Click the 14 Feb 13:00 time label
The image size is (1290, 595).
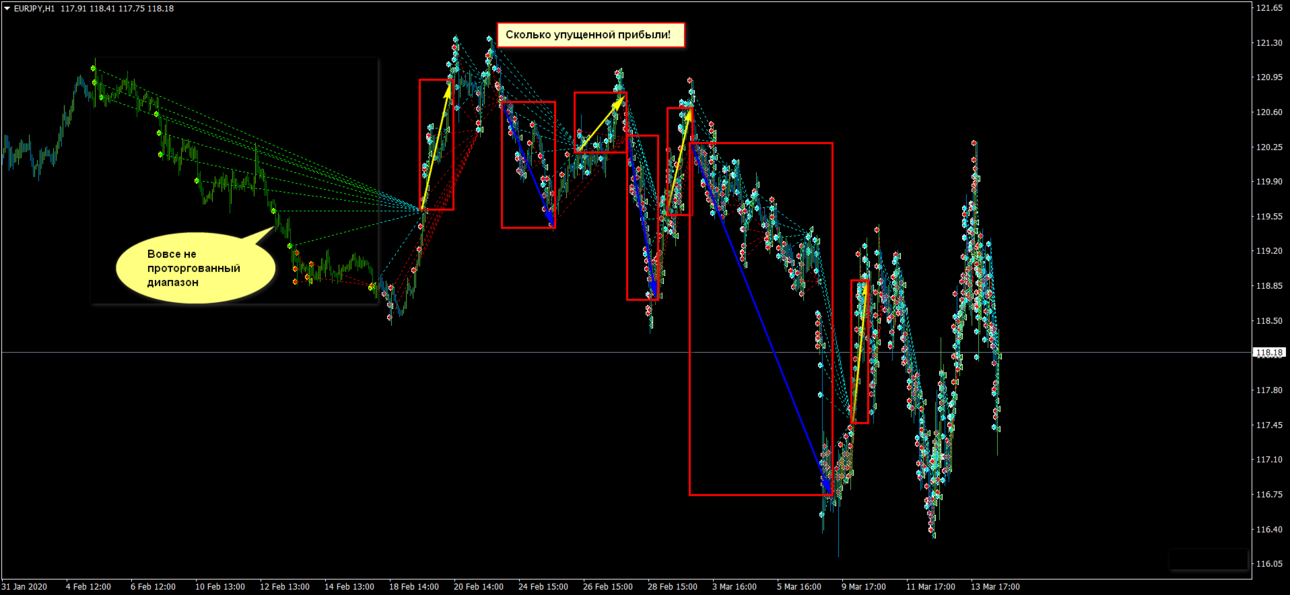click(x=349, y=587)
